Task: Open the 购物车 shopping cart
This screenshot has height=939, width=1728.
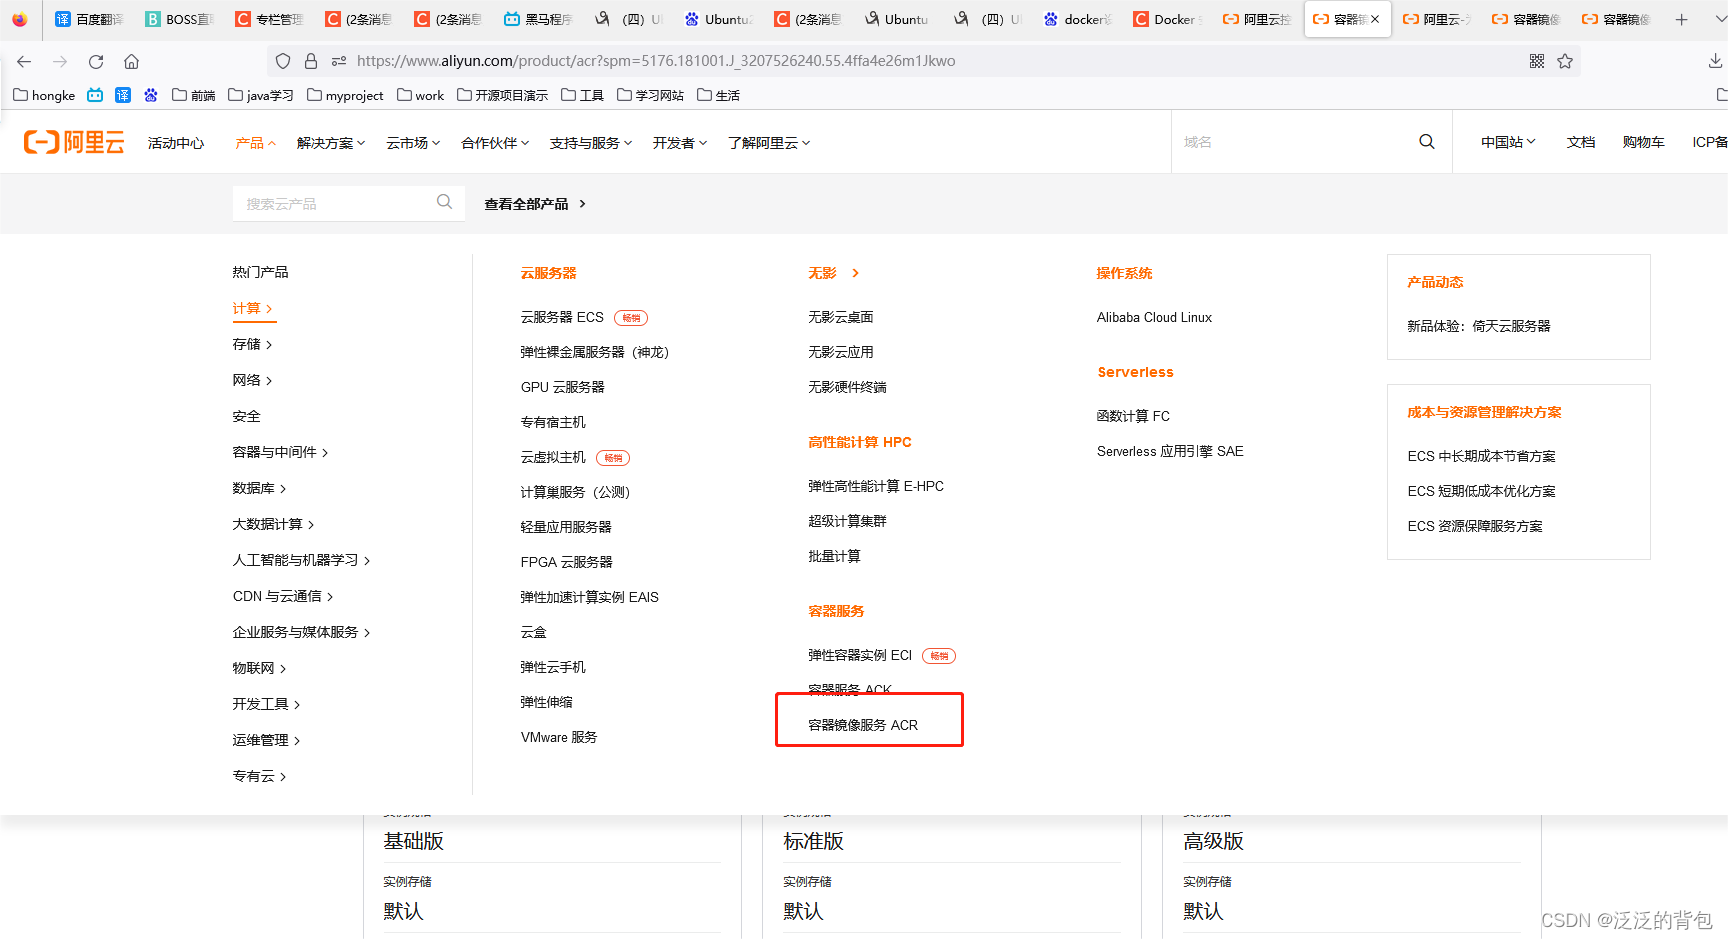Action: [1643, 141]
